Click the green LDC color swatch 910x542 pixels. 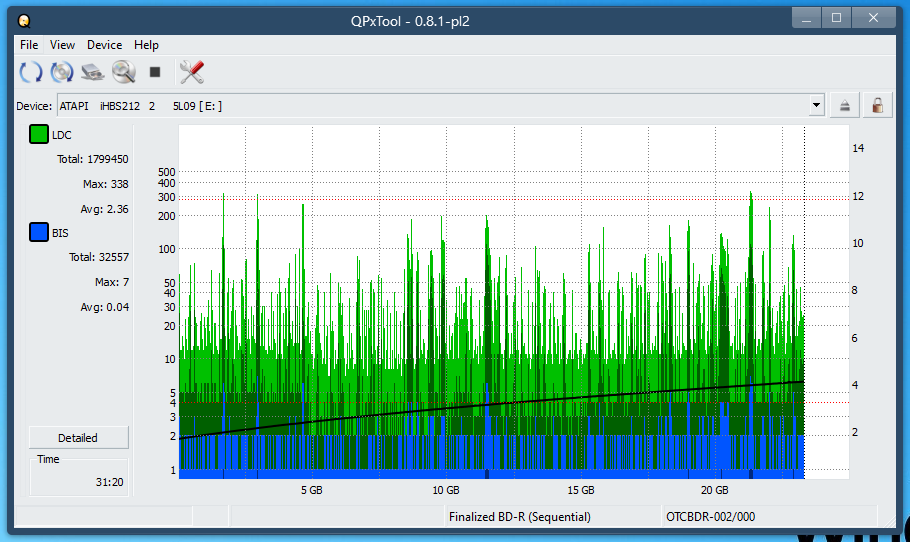[x=39, y=134]
